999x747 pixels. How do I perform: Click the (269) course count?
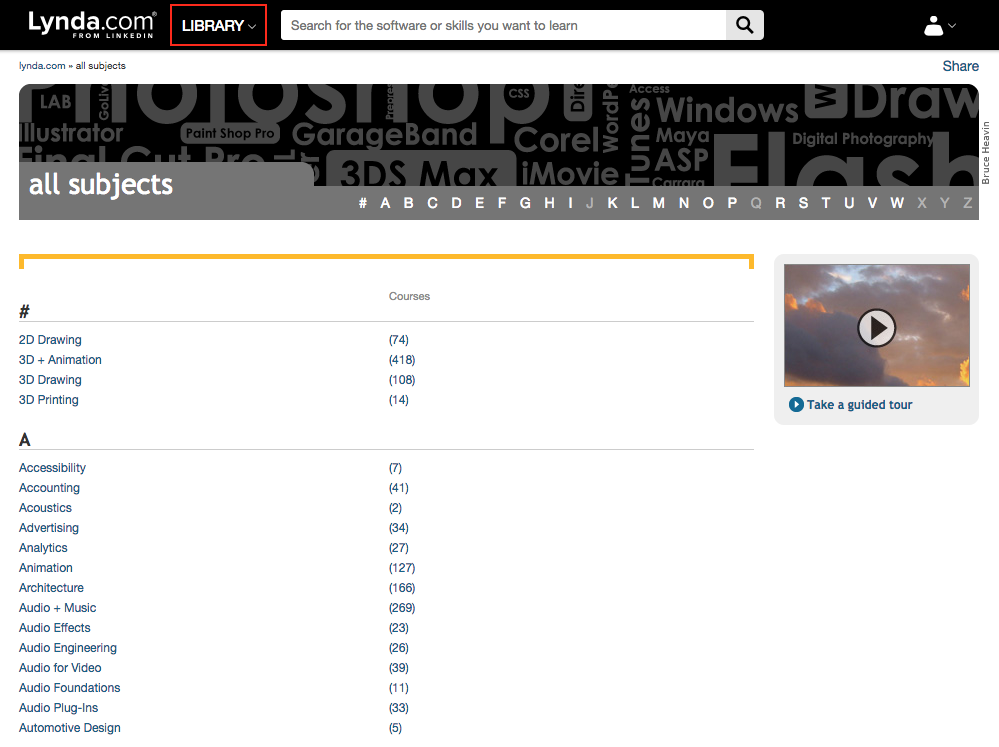coord(402,607)
